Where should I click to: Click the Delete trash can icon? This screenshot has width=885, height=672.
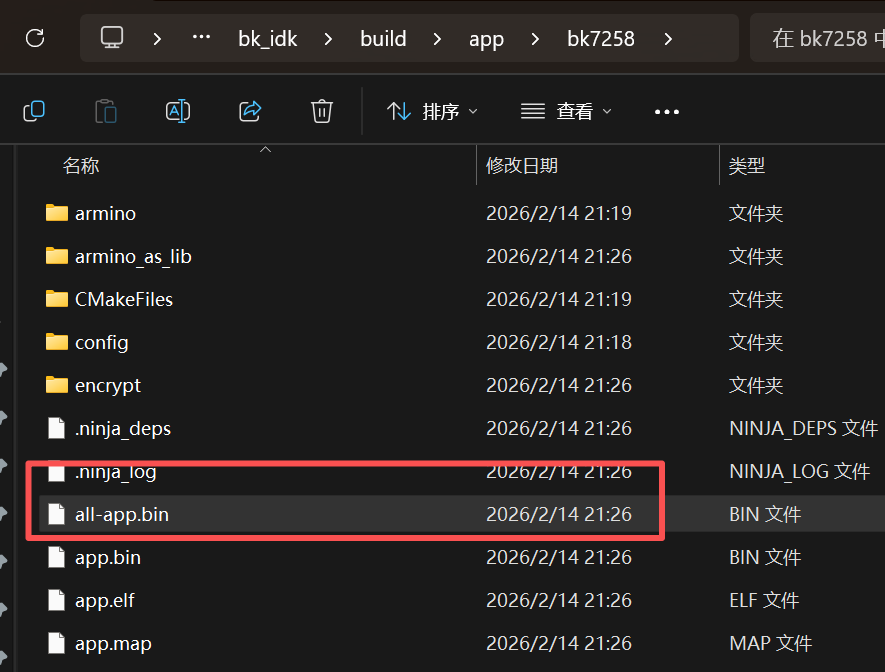pos(322,111)
